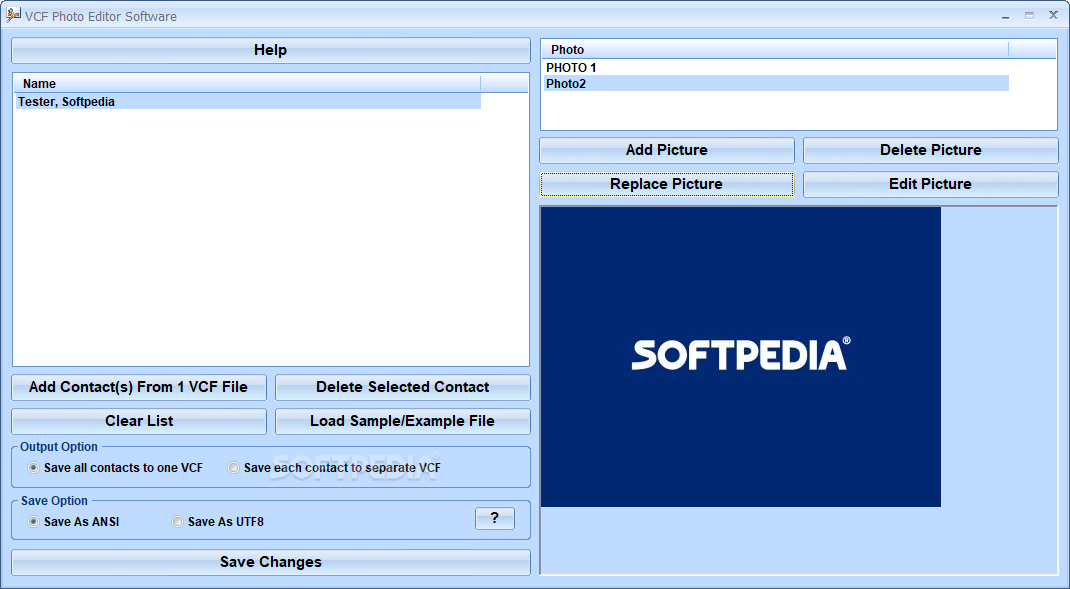
Task: Load Sample/Example File
Action: (403, 421)
